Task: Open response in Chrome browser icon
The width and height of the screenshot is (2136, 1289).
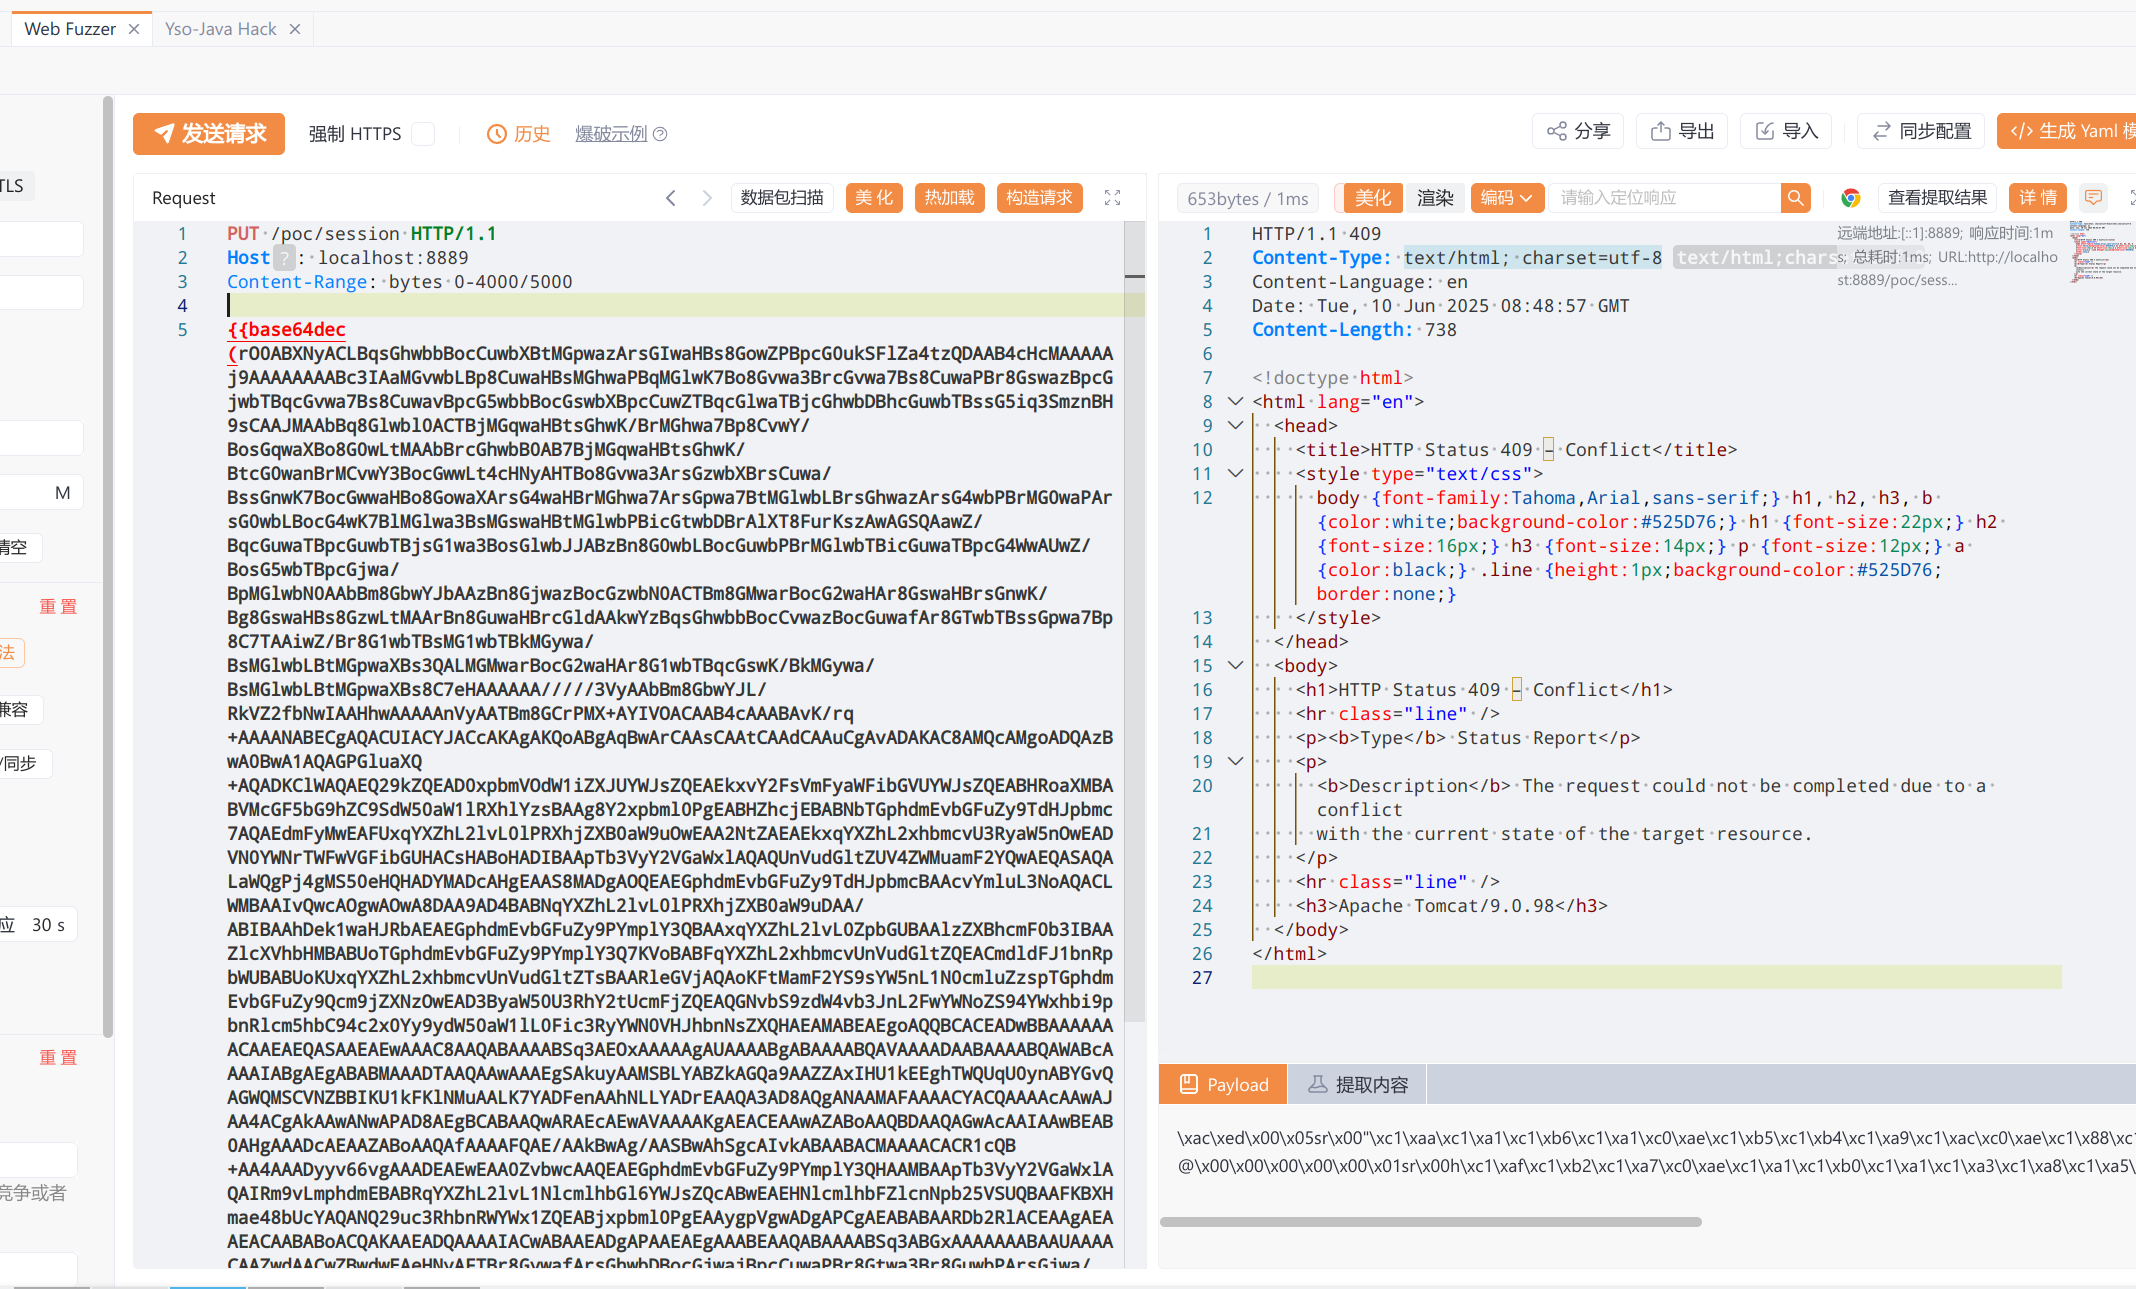Action: (1851, 198)
